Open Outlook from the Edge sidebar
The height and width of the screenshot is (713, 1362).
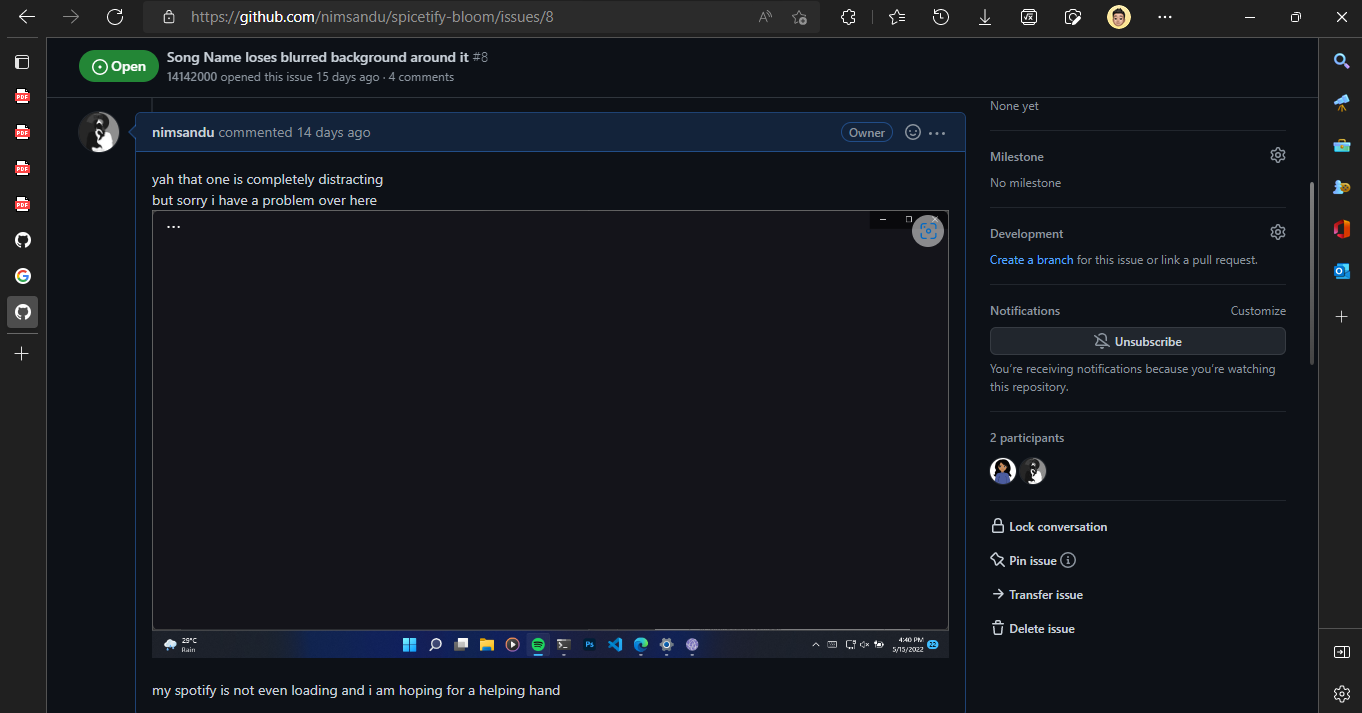(x=1341, y=270)
